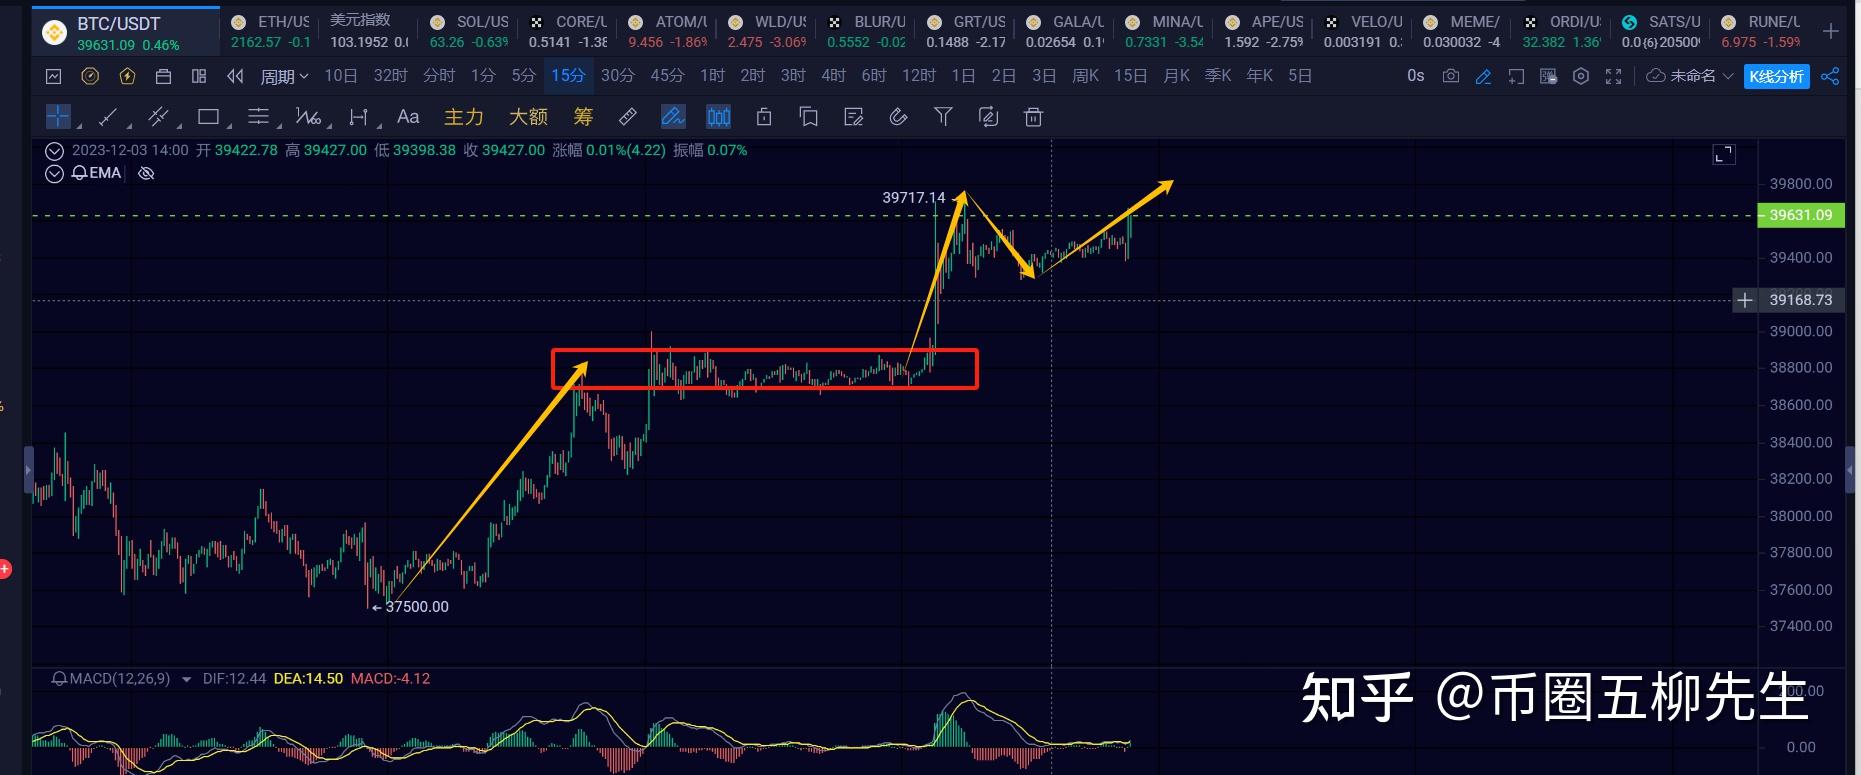Pick the ruler measuring tool

pos(628,118)
